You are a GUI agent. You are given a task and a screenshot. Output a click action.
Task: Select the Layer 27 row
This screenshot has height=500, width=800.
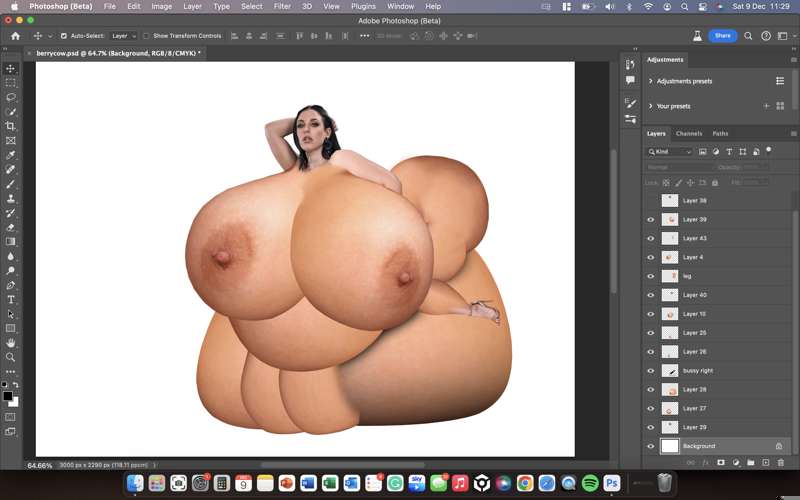click(x=719, y=408)
